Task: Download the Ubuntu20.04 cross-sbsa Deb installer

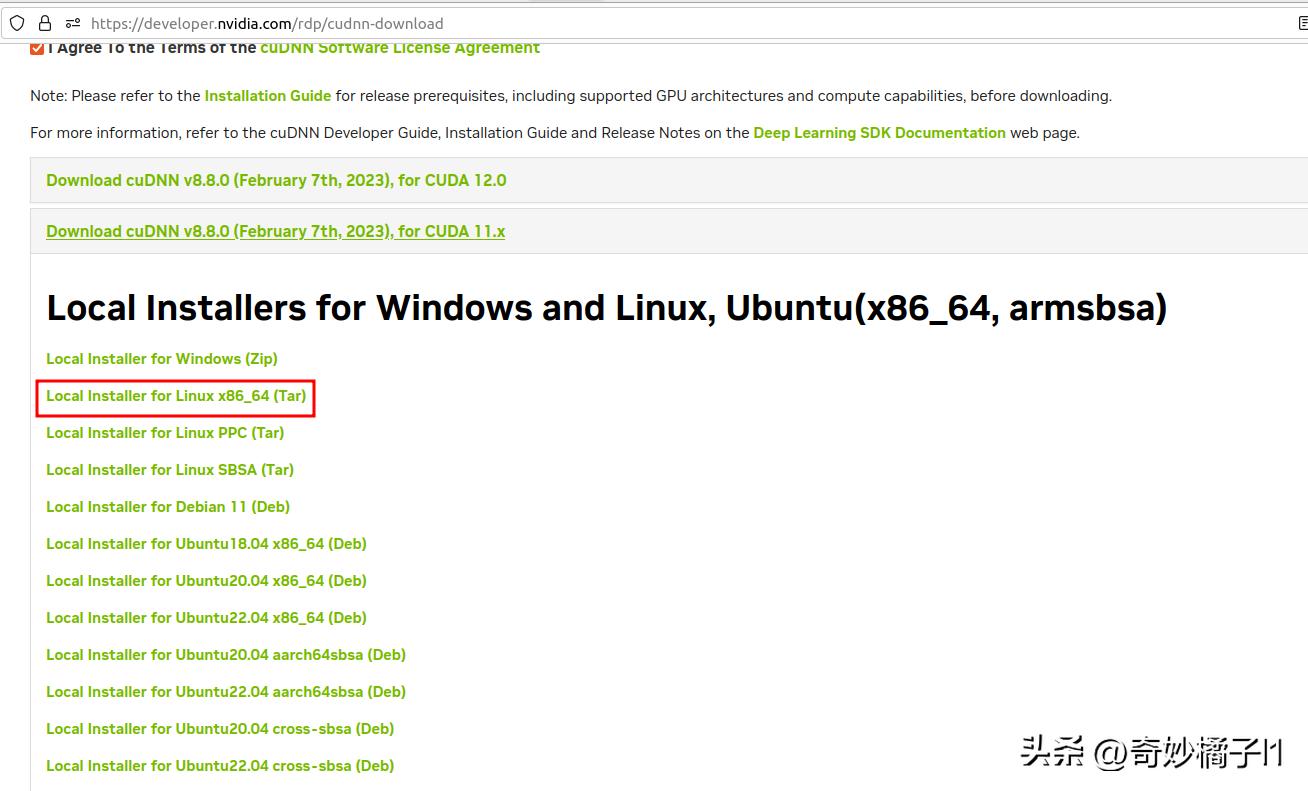Action: pos(219,728)
